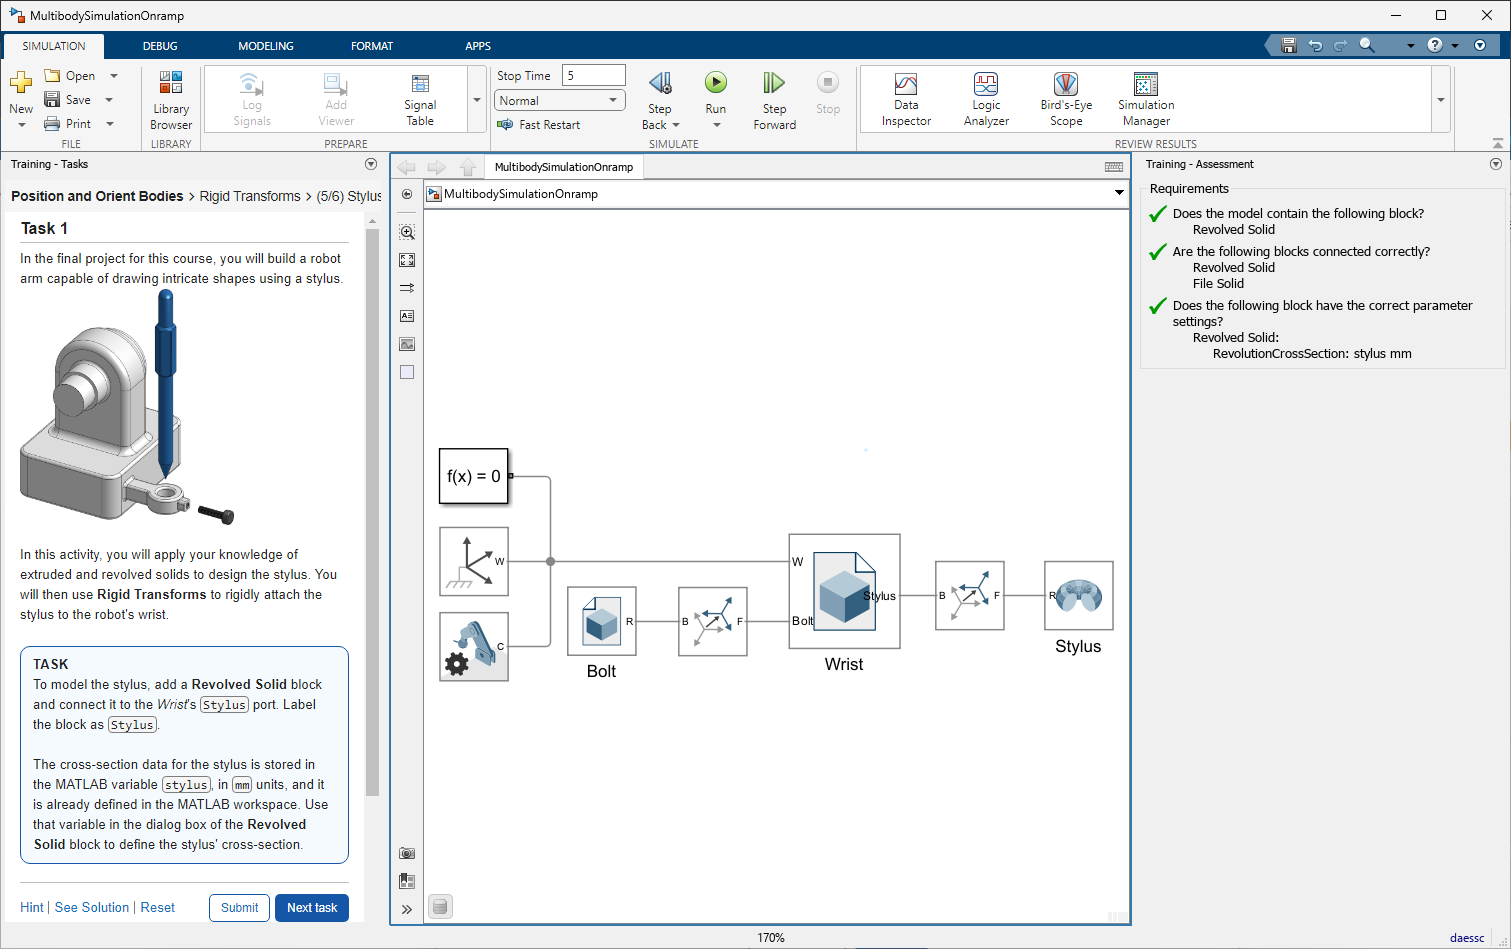Select the Mechanism Configuration gear block
1511x949 pixels.
tap(474, 647)
